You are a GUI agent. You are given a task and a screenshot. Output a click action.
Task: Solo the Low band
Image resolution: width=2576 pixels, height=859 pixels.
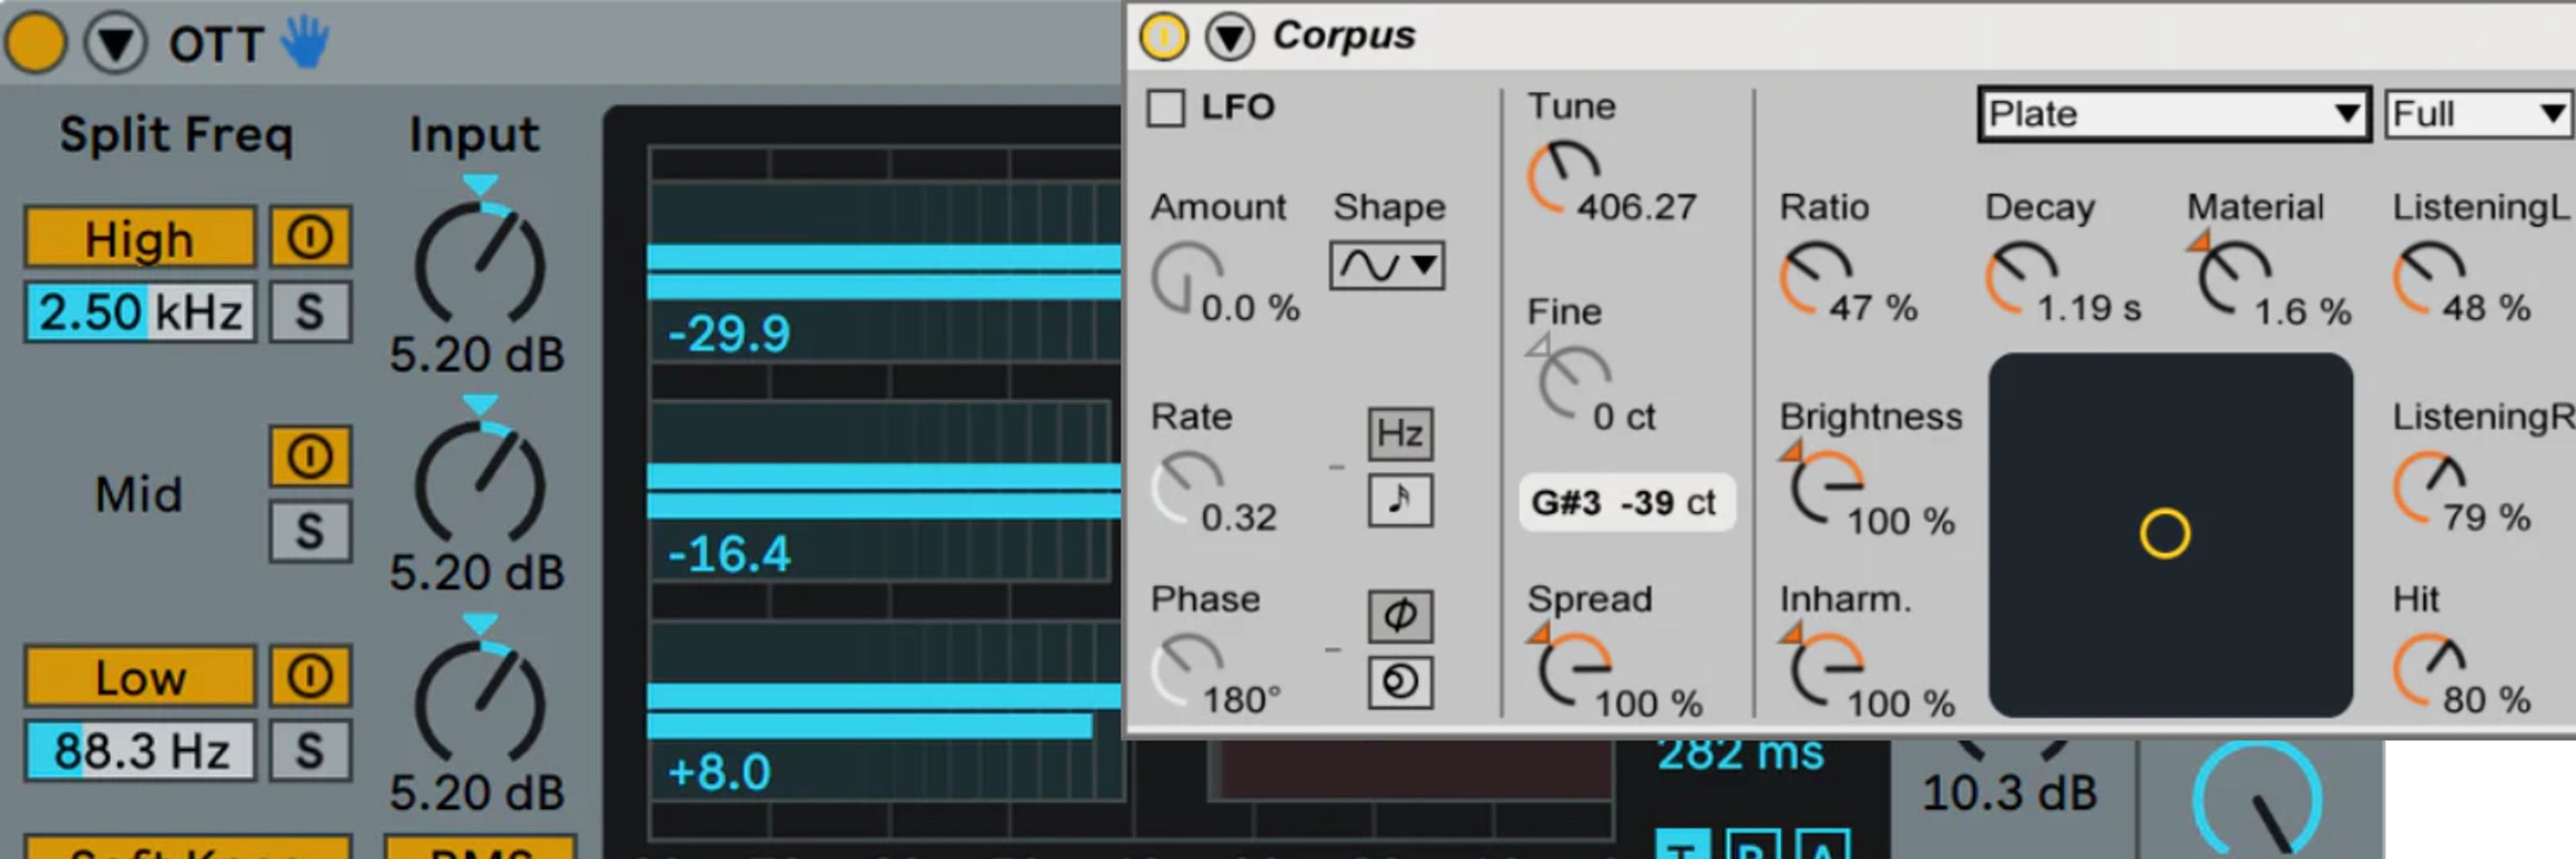(311, 750)
